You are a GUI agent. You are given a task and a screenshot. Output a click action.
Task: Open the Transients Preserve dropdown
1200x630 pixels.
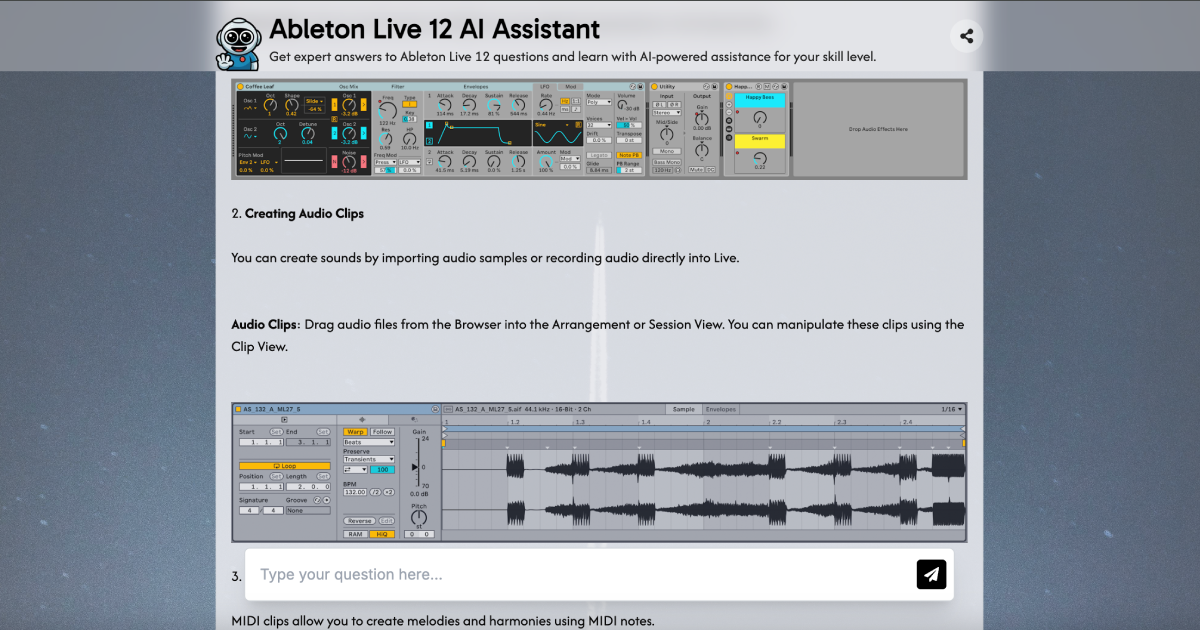click(x=369, y=459)
